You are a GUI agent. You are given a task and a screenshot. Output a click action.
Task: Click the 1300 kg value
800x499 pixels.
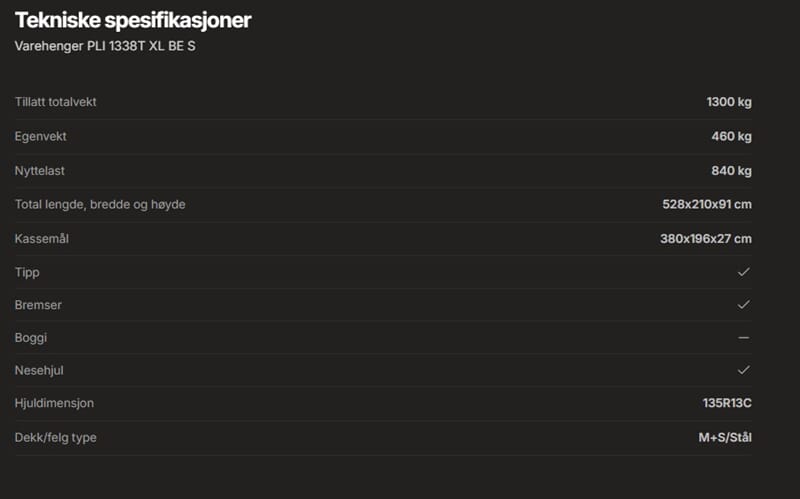(x=728, y=102)
